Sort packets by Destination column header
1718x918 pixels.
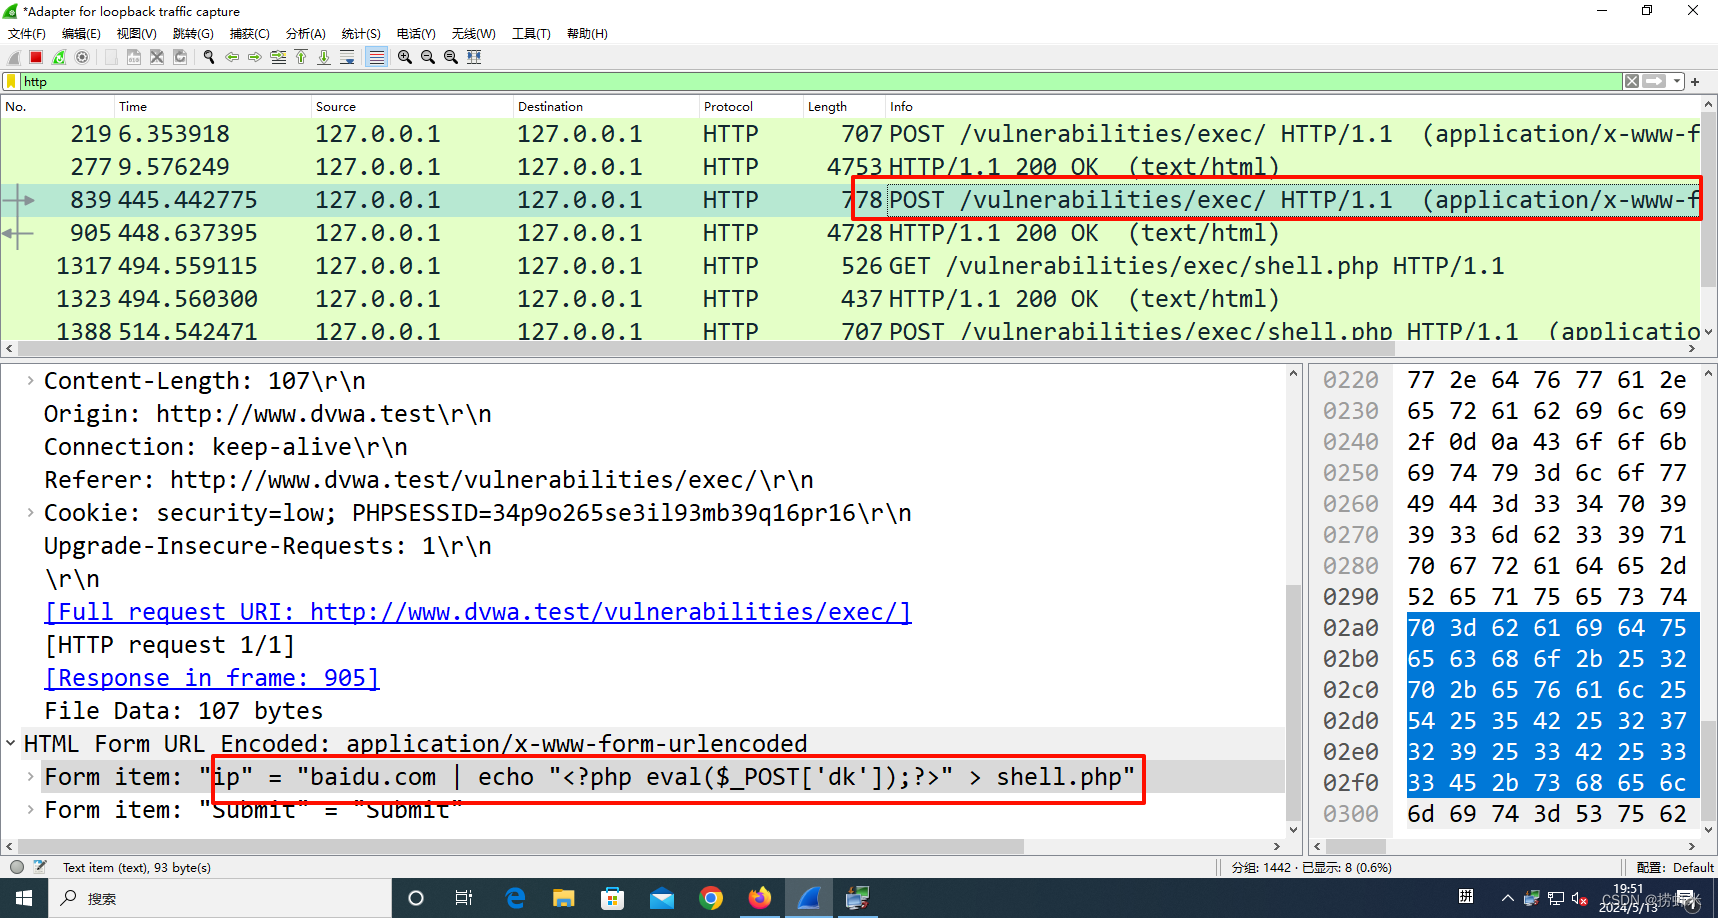tap(605, 106)
